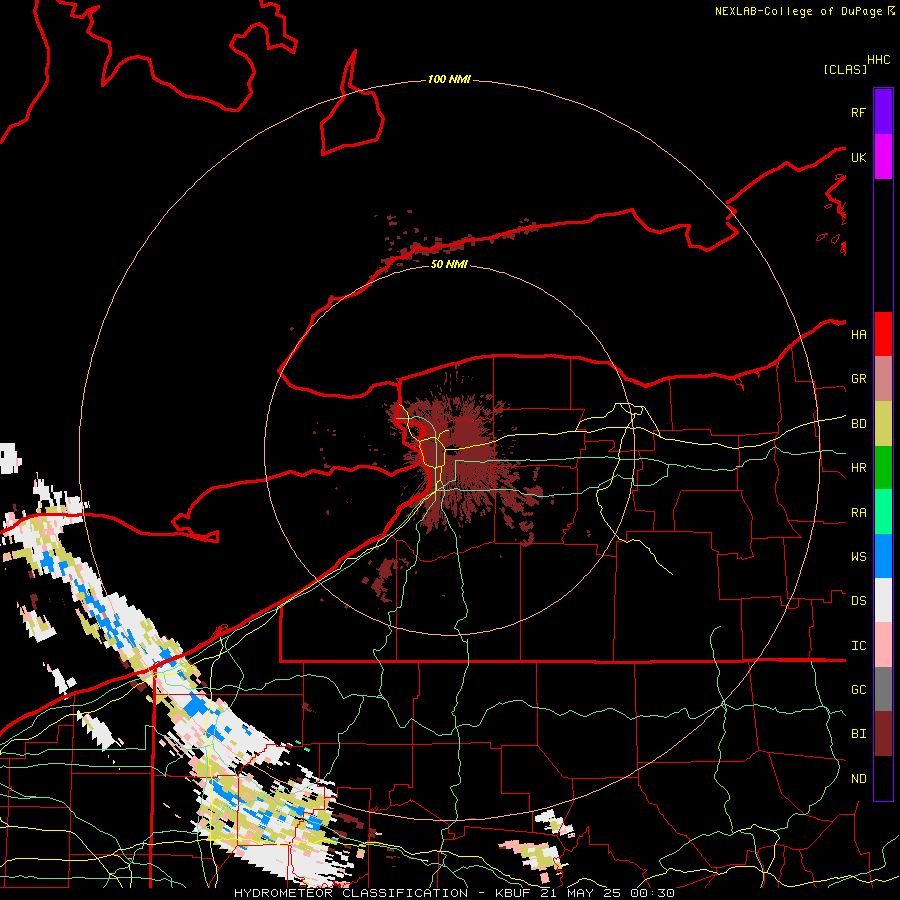Click the WS legend label
900x900 pixels.
pos(859,556)
